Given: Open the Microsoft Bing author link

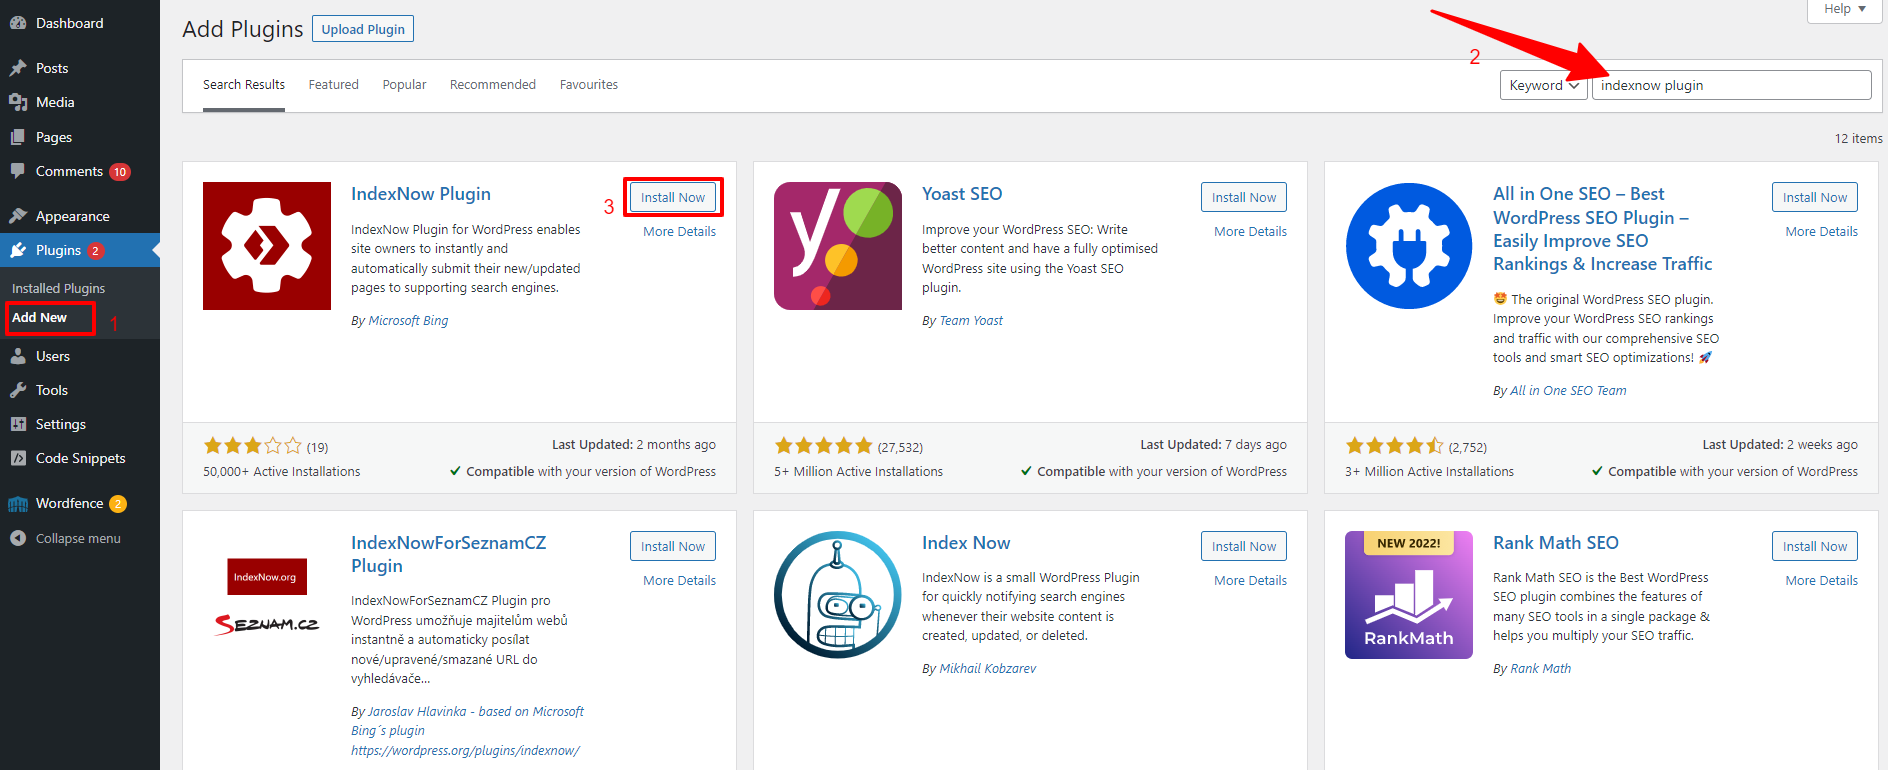Looking at the screenshot, I should tap(408, 321).
